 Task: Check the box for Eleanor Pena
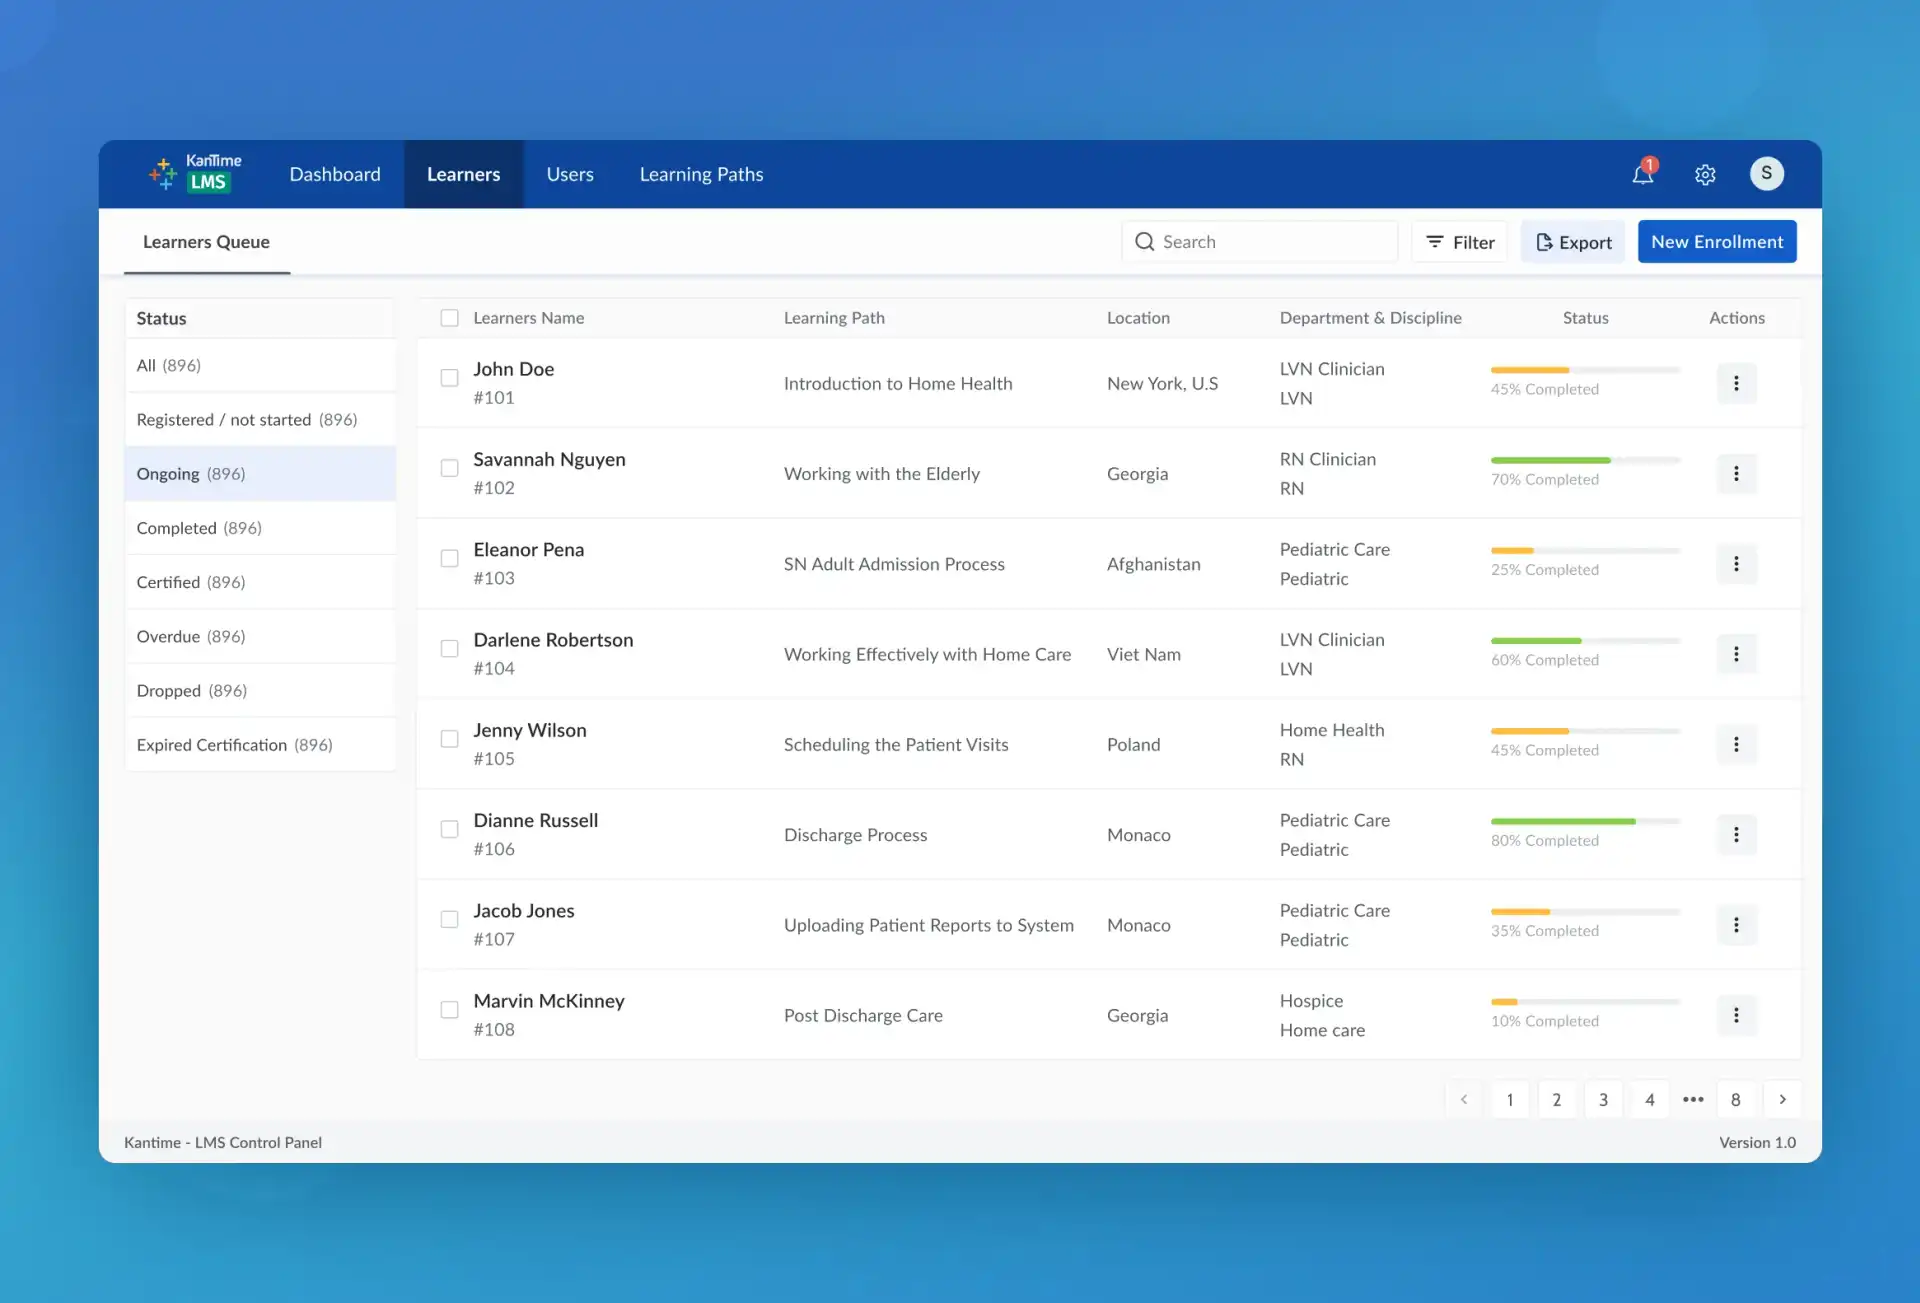450,558
